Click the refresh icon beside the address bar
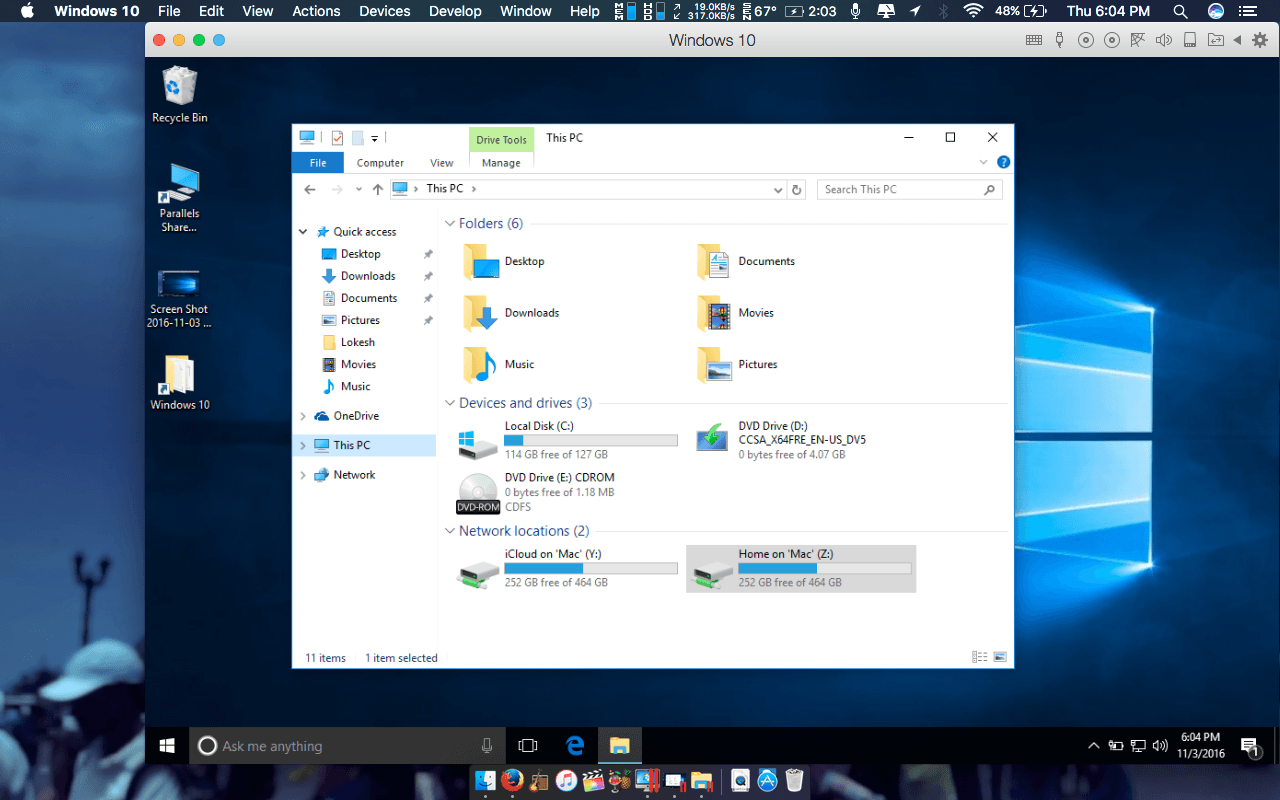The image size is (1280, 800). [x=797, y=189]
